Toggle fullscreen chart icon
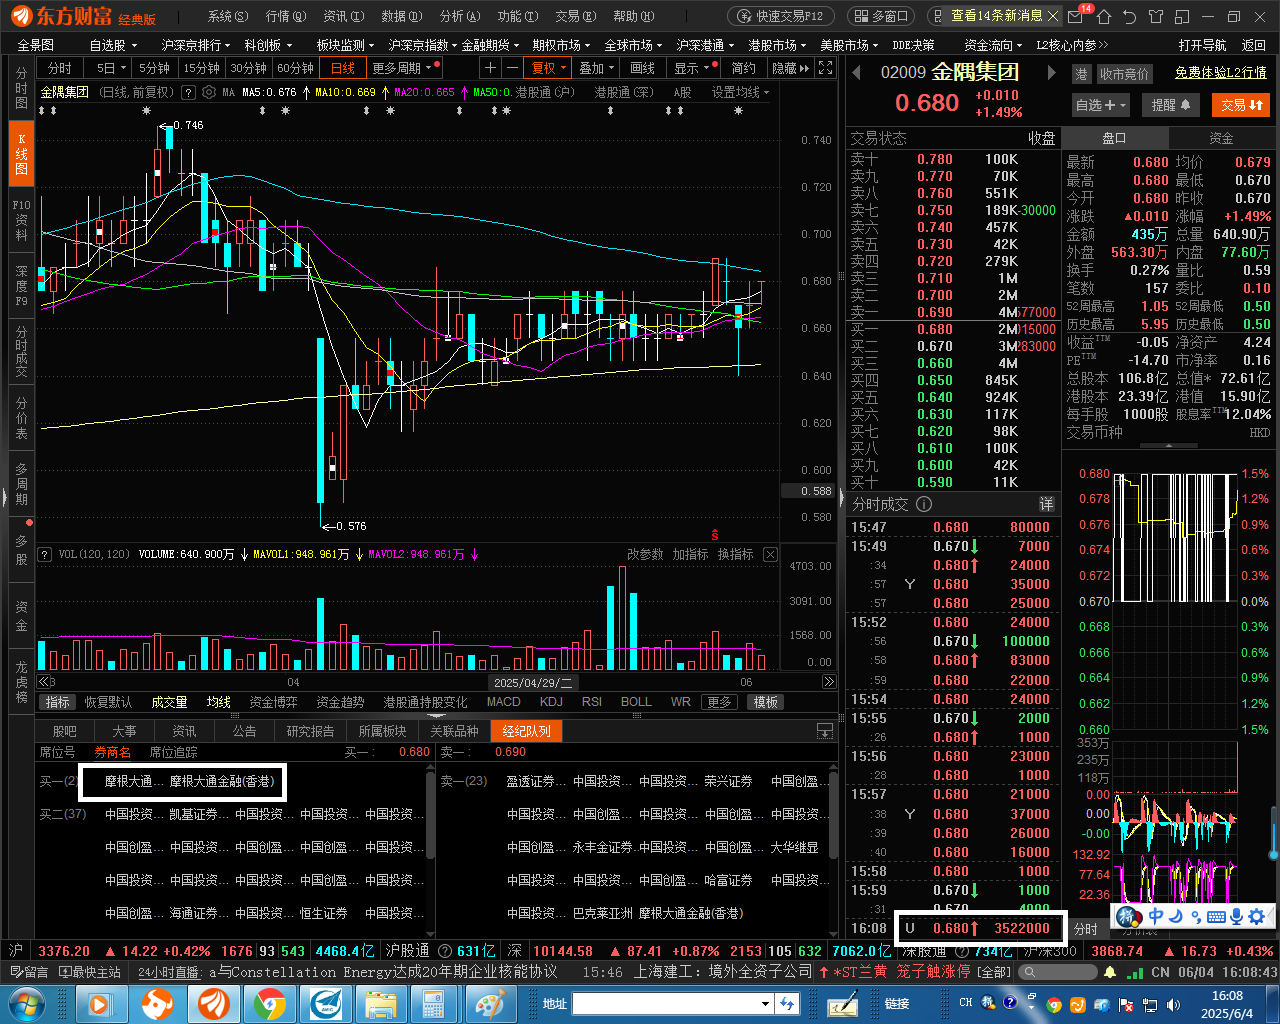Viewport: 1280px width, 1024px height. point(825,68)
